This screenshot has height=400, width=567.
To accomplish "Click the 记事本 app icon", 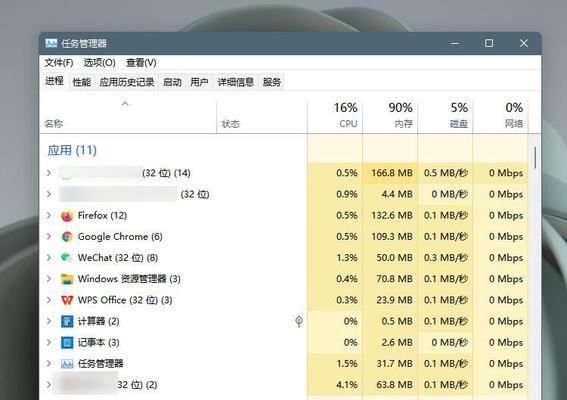I will pos(67,342).
